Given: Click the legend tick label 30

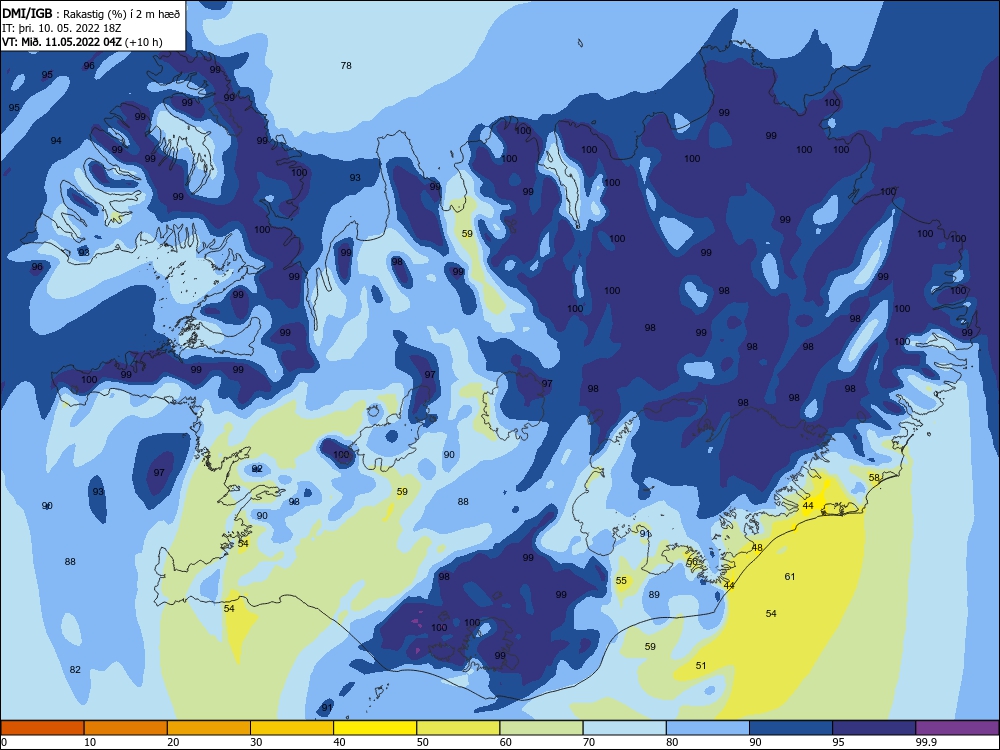Looking at the screenshot, I should pyautogui.click(x=256, y=742).
